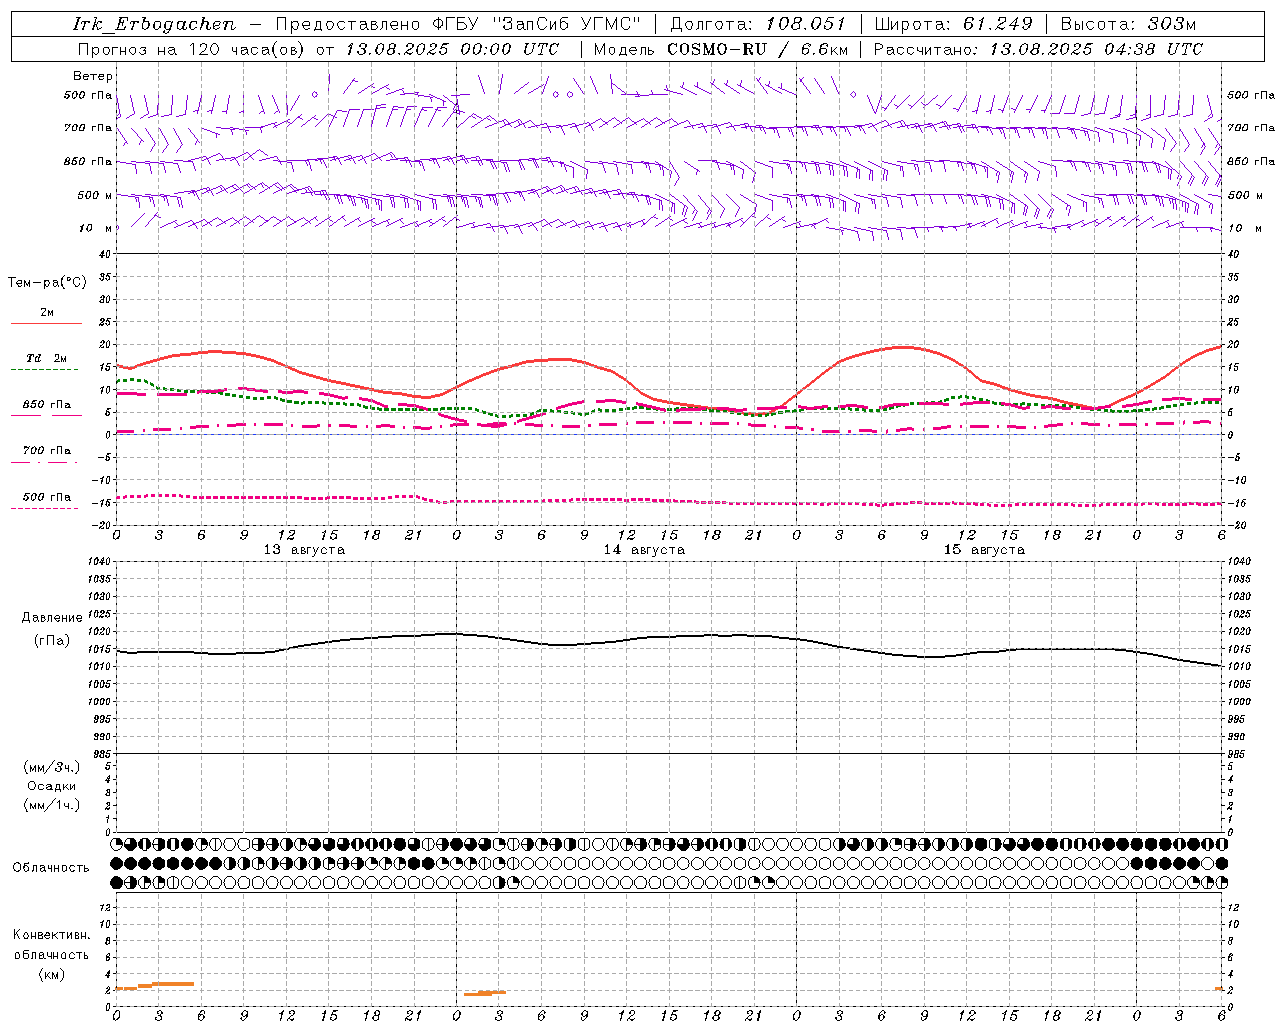Screen dimensions: 1280x1024
Task: Click the 'Облачность' cloud cover label
Action: click(51, 868)
